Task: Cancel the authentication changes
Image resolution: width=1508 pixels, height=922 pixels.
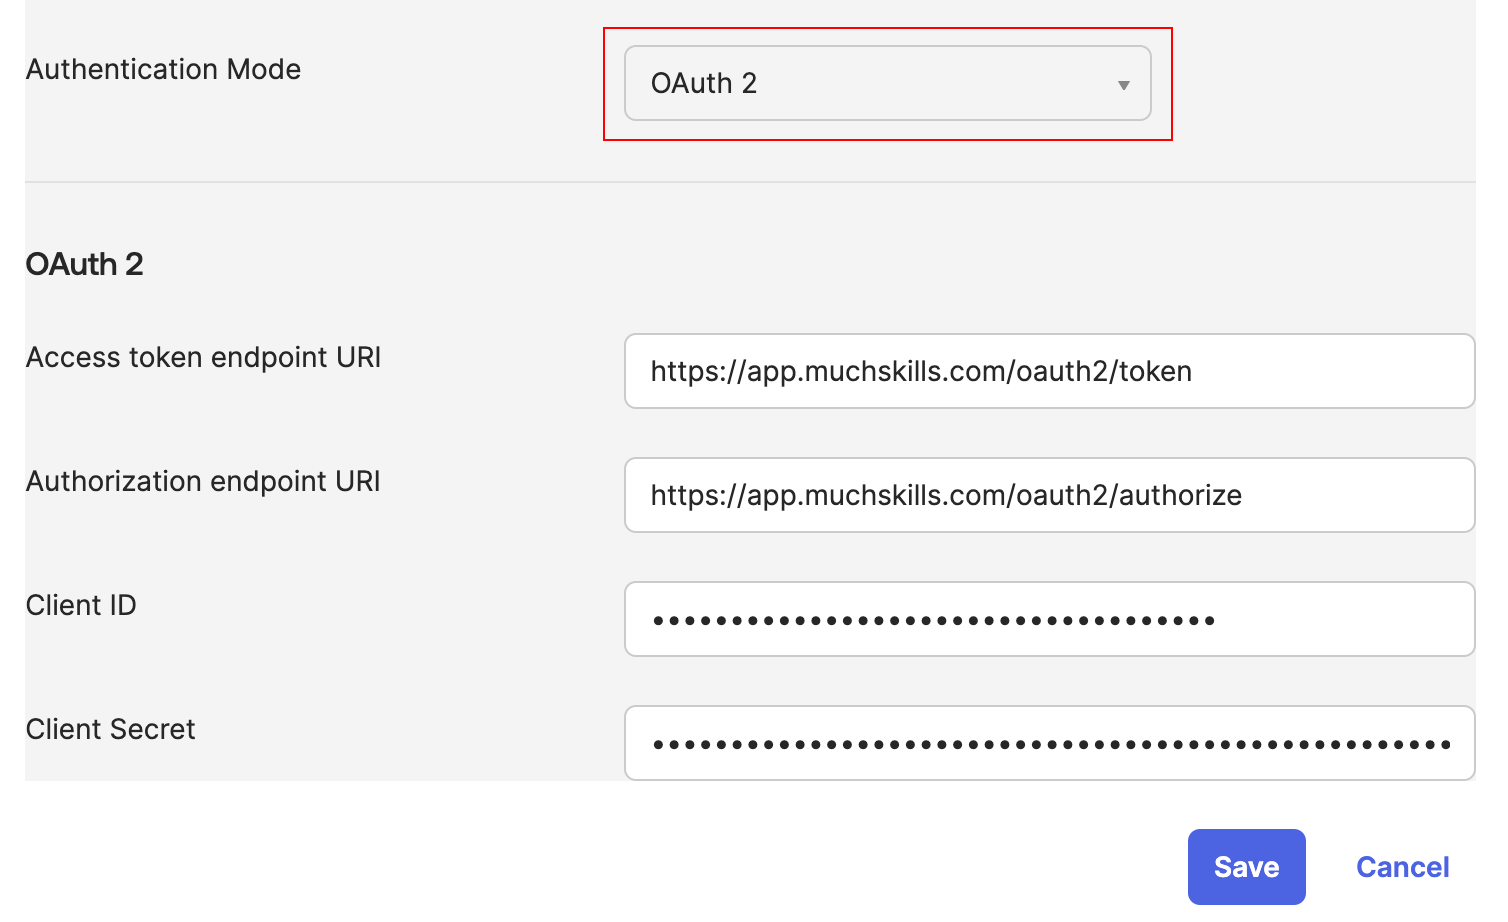Action: 1402,867
